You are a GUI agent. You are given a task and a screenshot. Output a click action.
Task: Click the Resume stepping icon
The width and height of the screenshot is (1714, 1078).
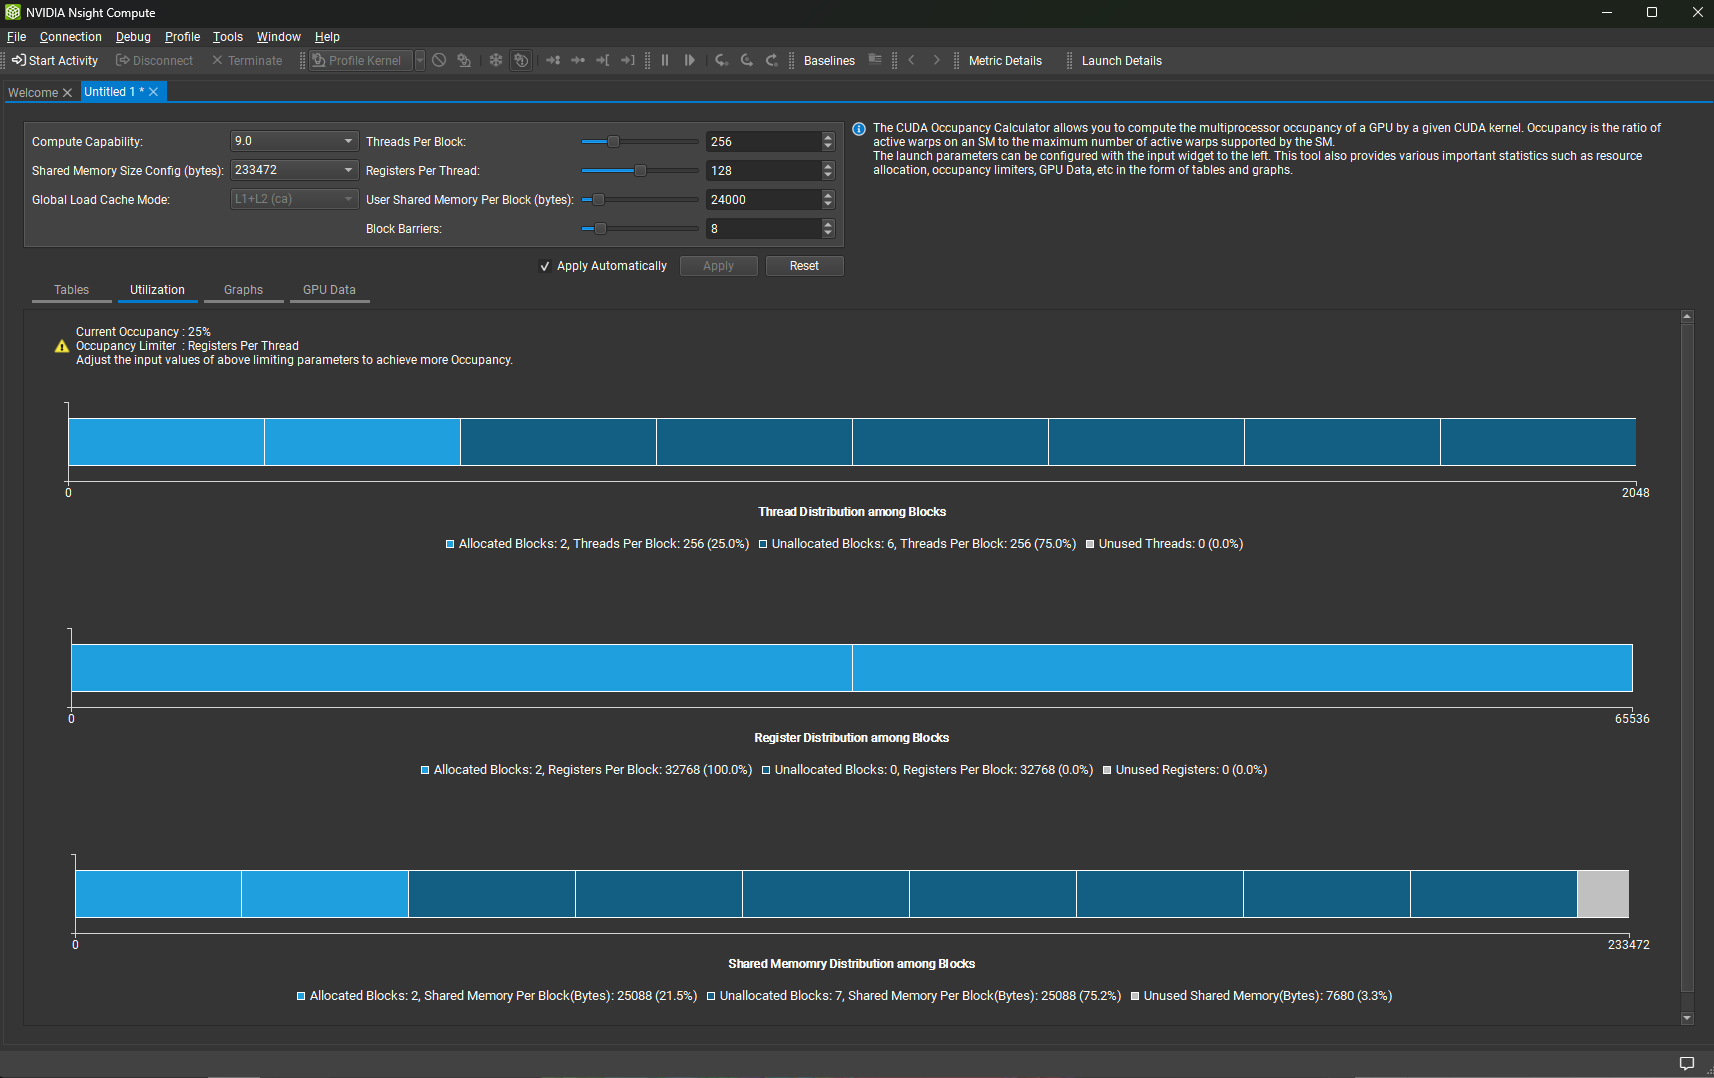(689, 60)
